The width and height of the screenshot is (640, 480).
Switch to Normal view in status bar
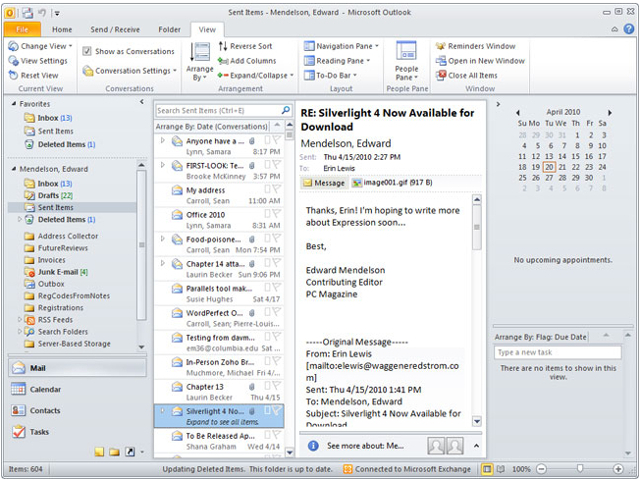pos(487,469)
